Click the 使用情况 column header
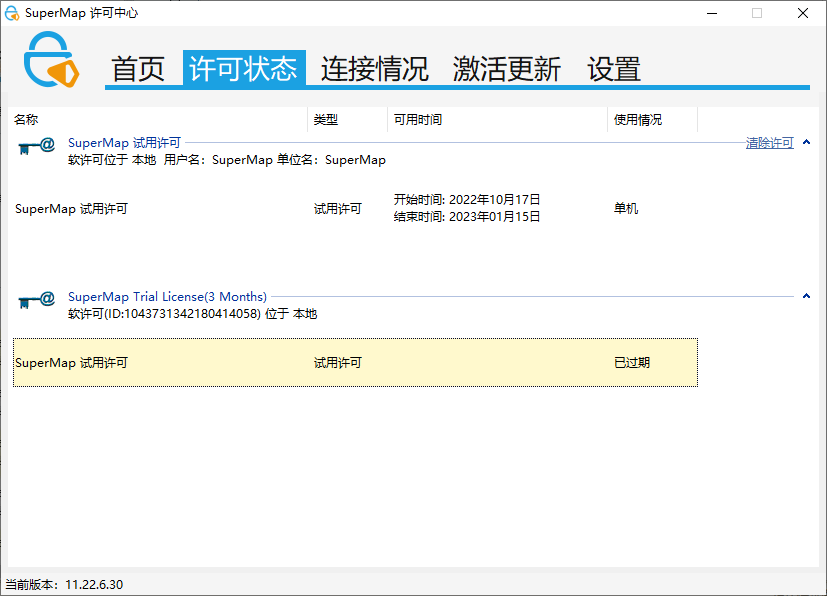This screenshot has height=596, width=827. (x=638, y=120)
